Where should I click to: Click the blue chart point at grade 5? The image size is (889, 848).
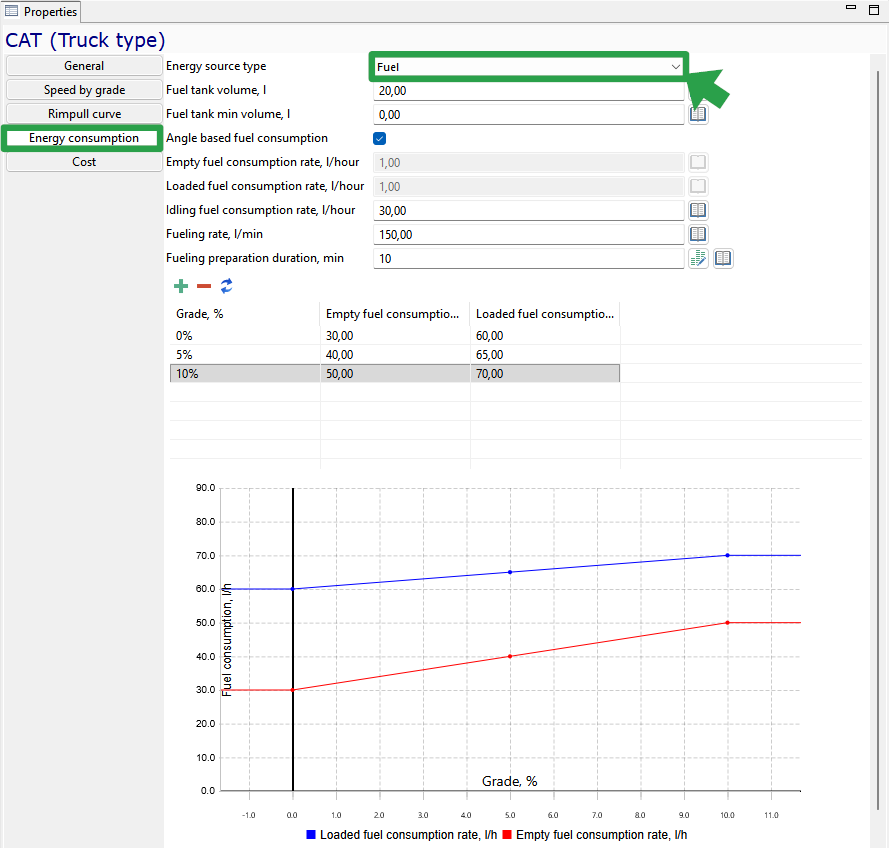click(x=510, y=572)
